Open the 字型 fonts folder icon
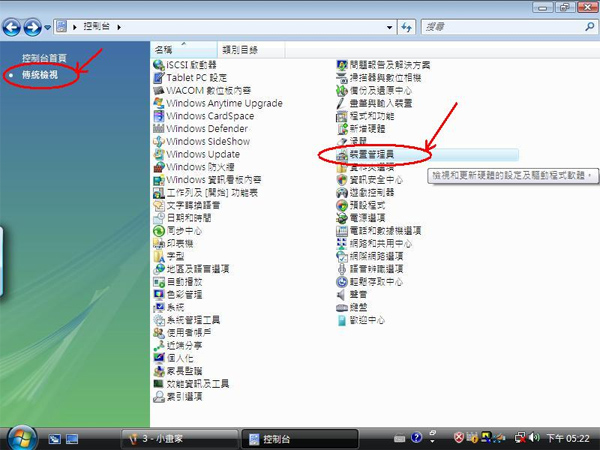This screenshot has height=450, width=600. point(159,256)
